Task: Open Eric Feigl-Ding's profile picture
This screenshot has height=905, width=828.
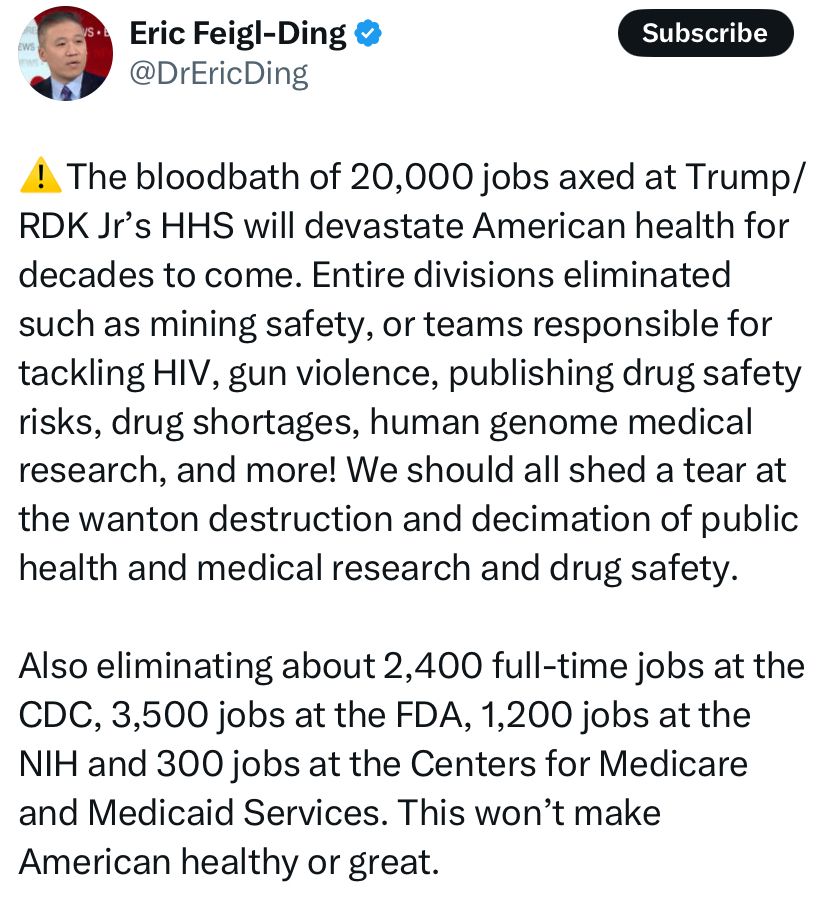Action: (x=65, y=53)
